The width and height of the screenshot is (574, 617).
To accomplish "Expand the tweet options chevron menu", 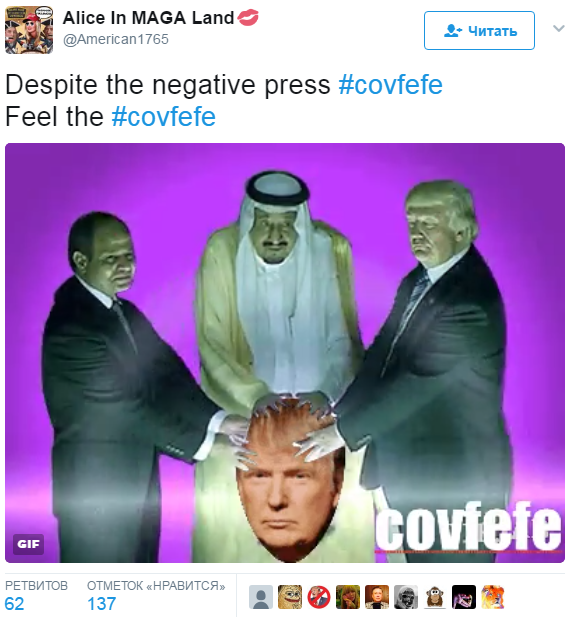I will [x=559, y=28].
